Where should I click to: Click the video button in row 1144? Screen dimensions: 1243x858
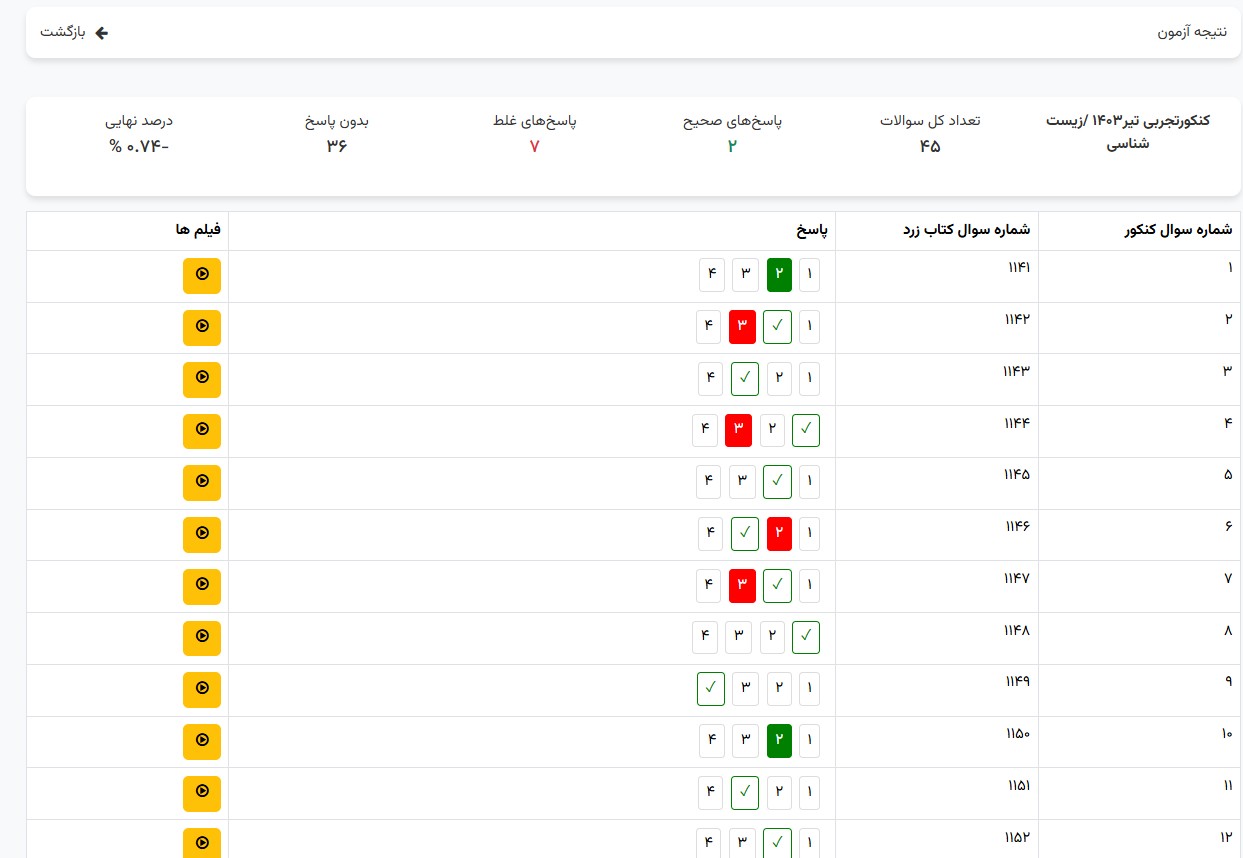[202, 431]
